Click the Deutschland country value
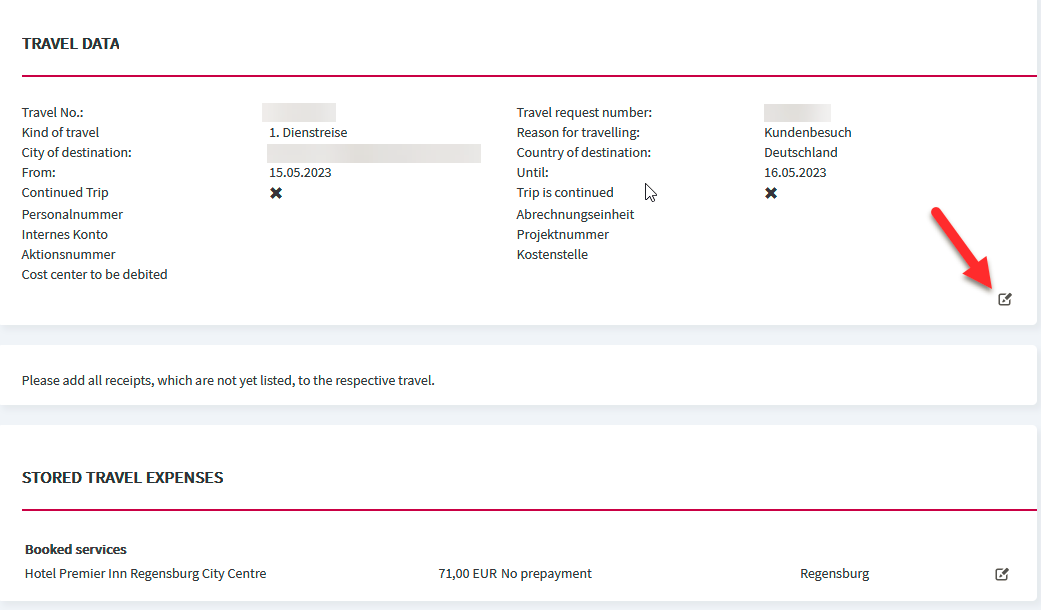The height and width of the screenshot is (610, 1041). [x=801, y=153]
